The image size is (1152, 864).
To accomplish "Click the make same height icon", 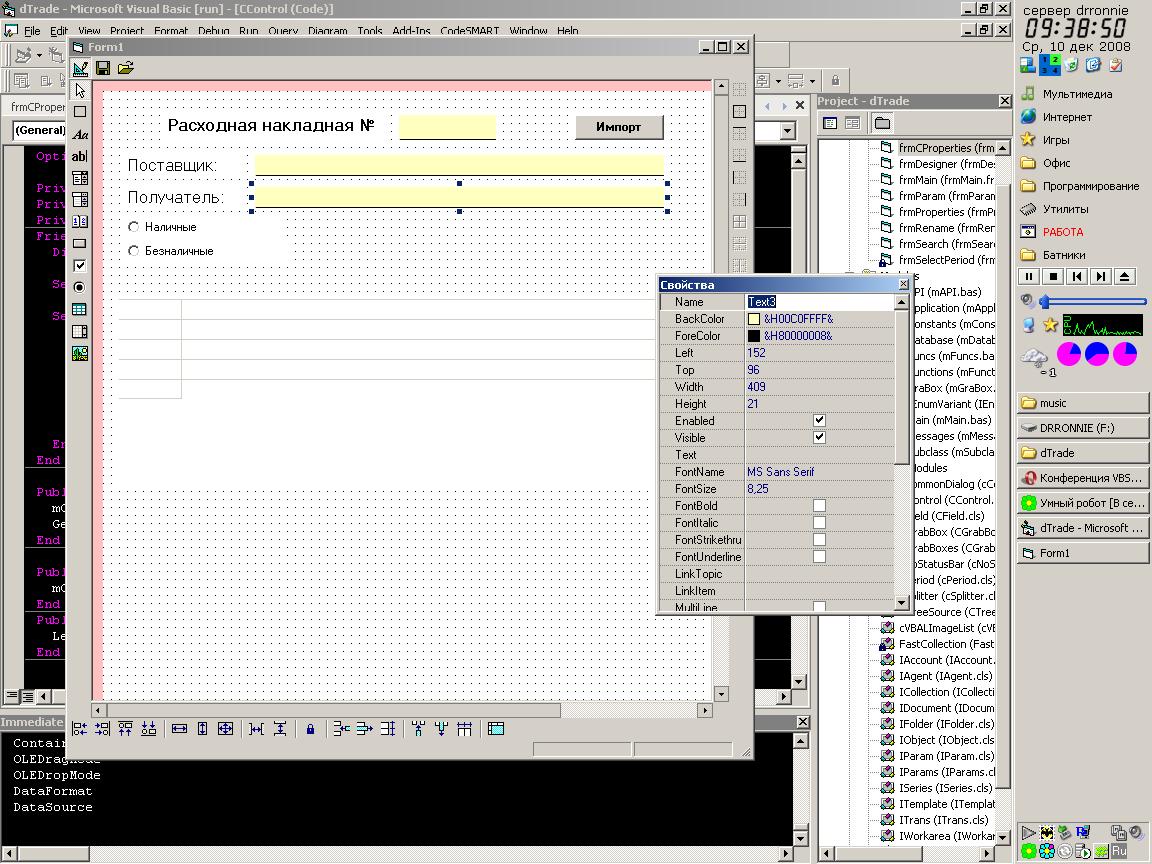I will [202, 729].
